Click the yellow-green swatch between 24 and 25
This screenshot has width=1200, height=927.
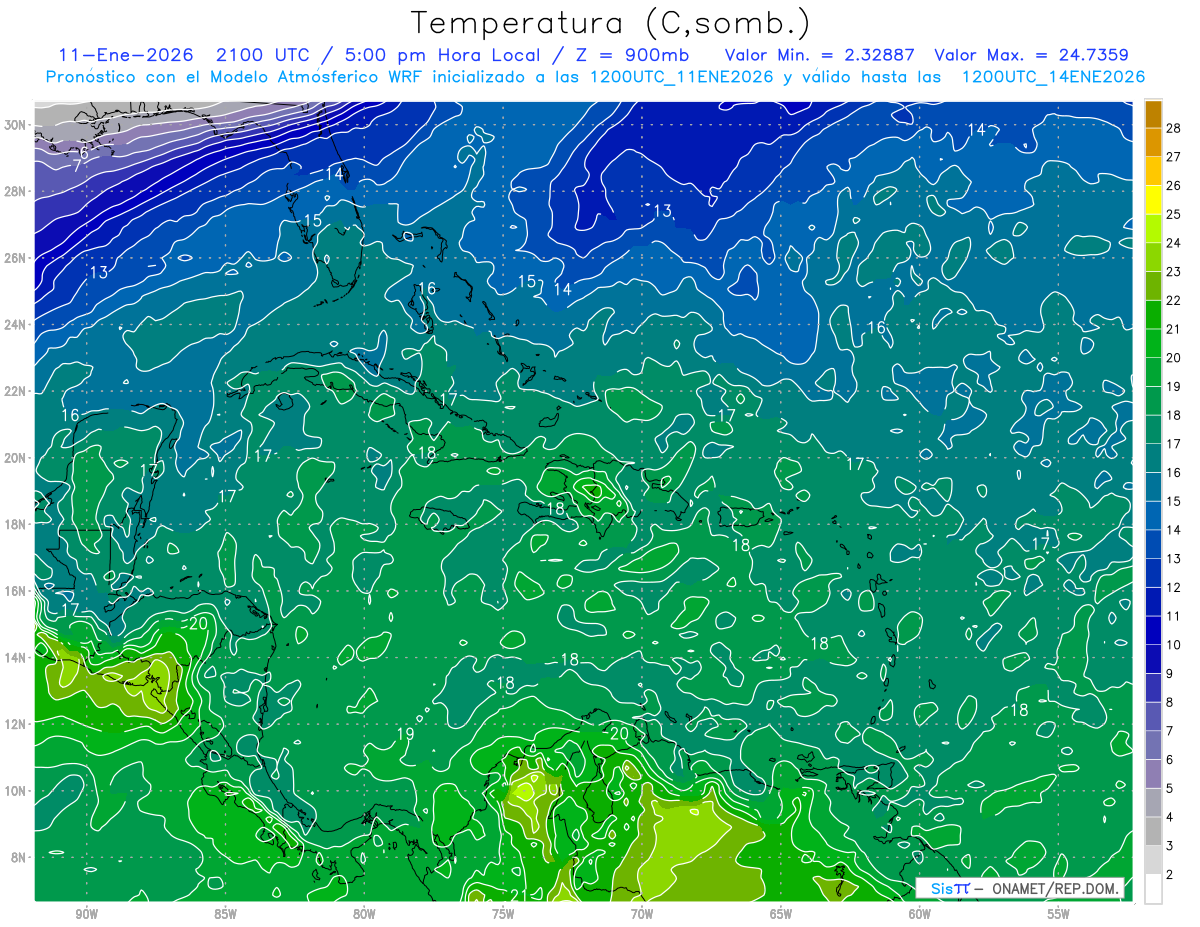coord(1153,229)
